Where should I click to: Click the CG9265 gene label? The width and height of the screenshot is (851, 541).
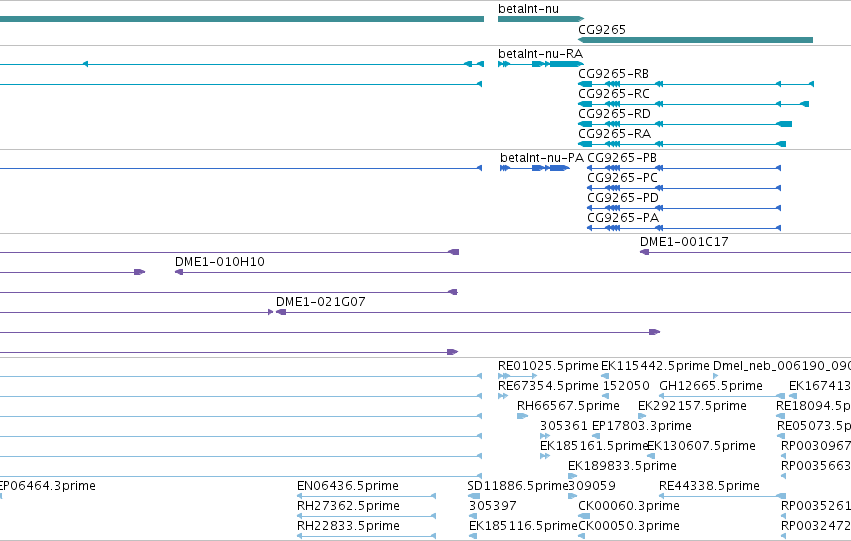pos(602,30)
